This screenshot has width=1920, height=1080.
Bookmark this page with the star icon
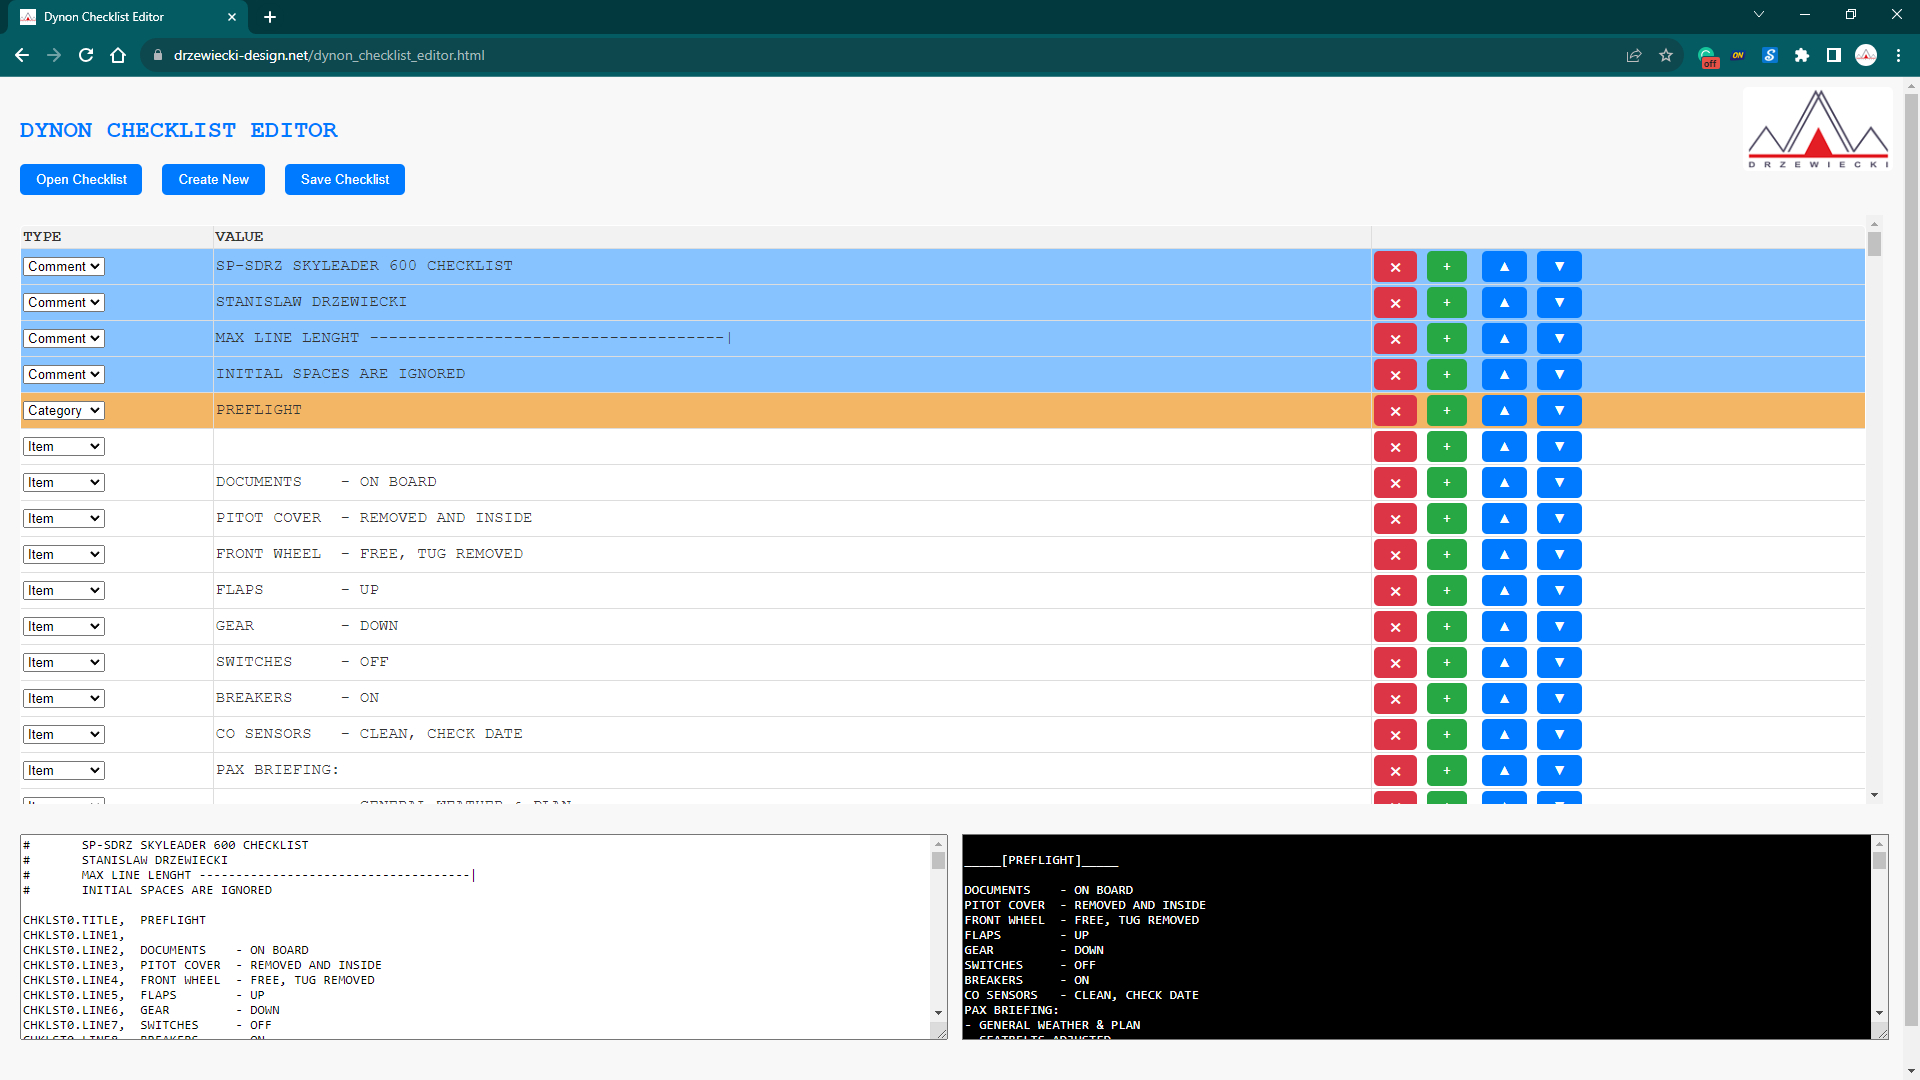click(x=1666, y=56)
